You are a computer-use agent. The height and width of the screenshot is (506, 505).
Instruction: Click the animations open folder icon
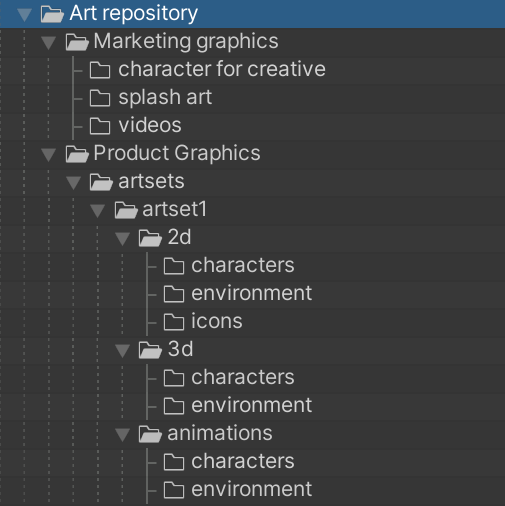point(150,434)
